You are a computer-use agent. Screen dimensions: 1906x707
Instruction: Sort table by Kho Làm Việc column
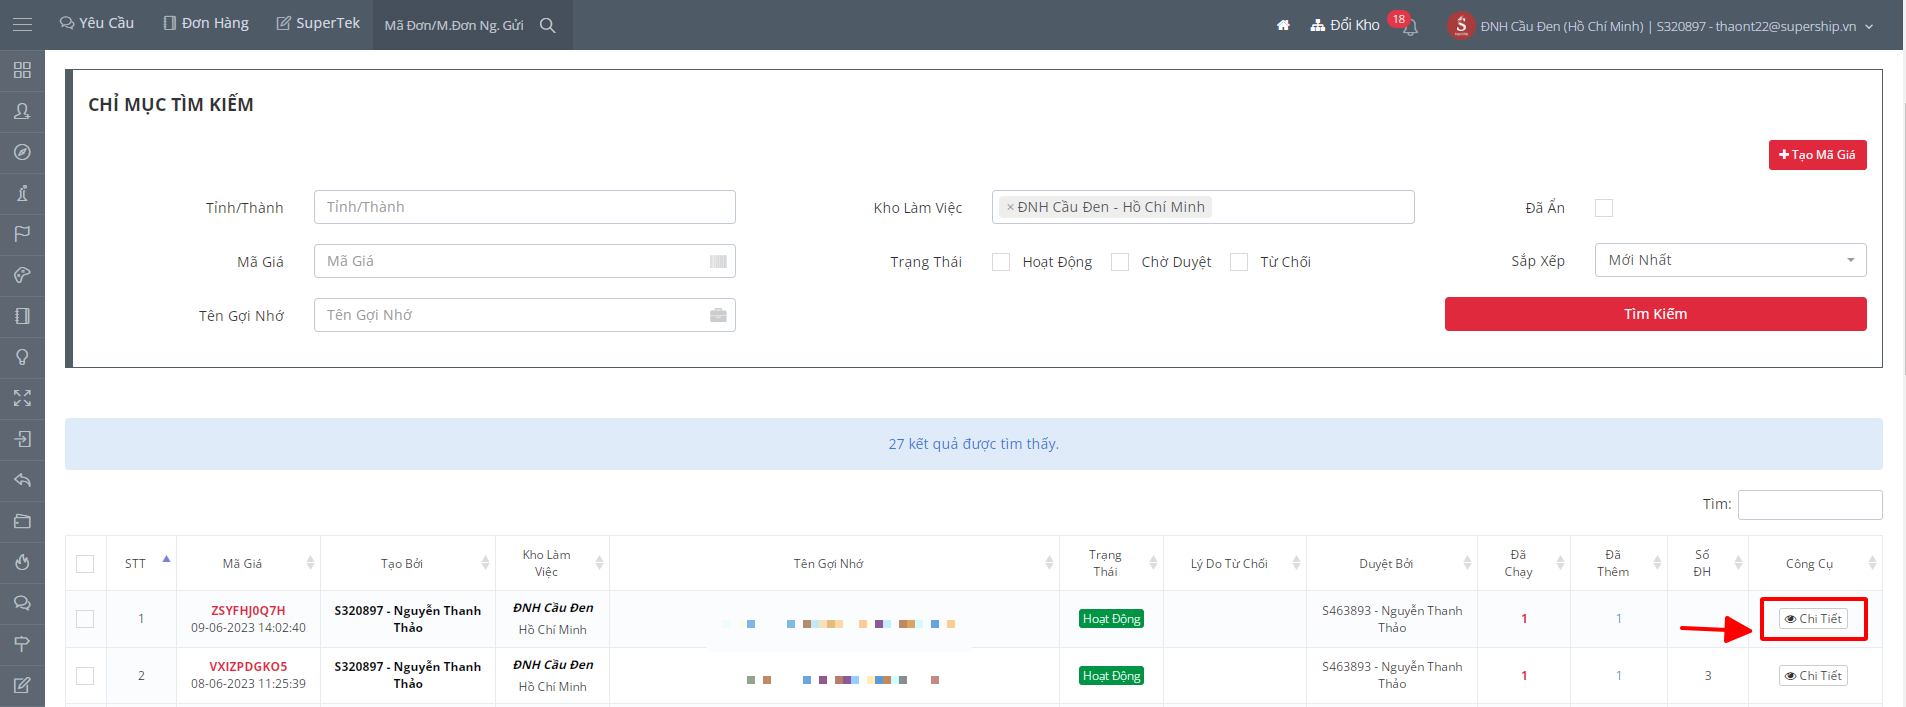[x=553, y=563]
